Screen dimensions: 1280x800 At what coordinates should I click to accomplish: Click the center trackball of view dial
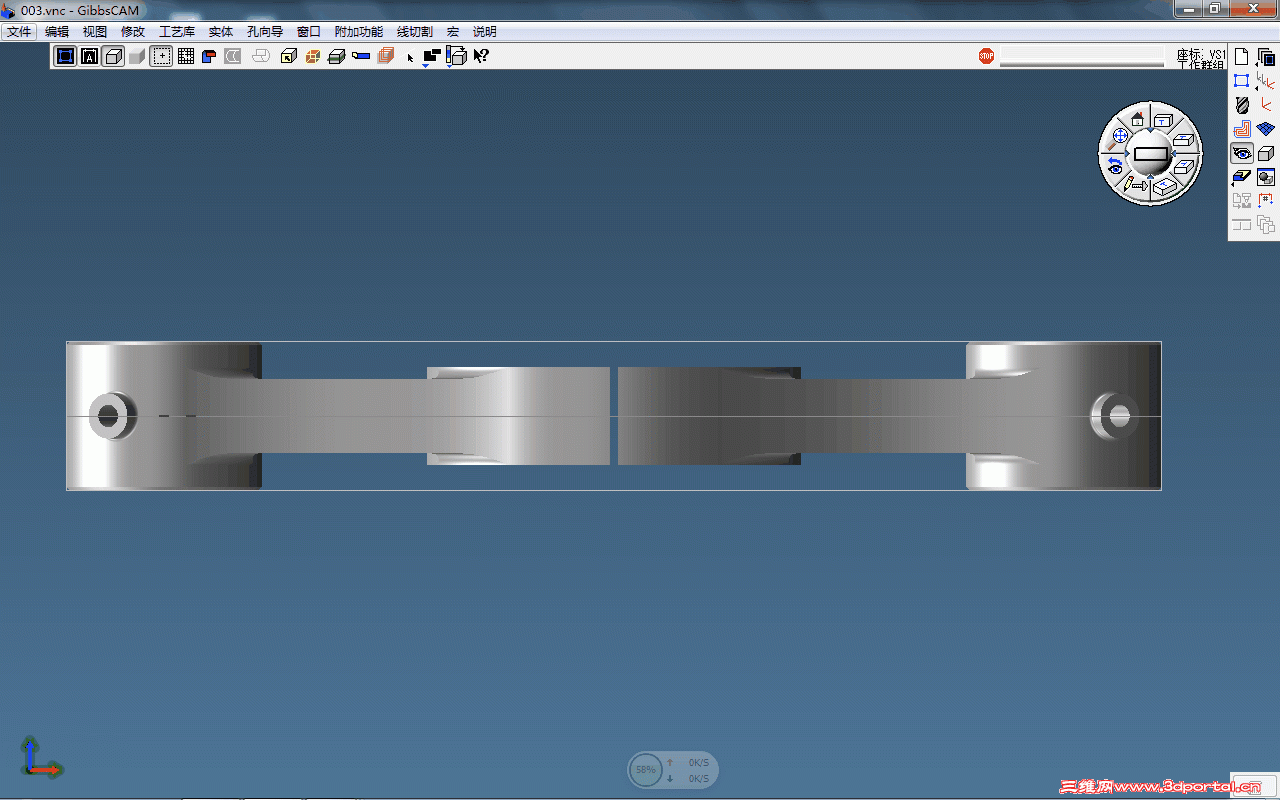click(1151, 154)
